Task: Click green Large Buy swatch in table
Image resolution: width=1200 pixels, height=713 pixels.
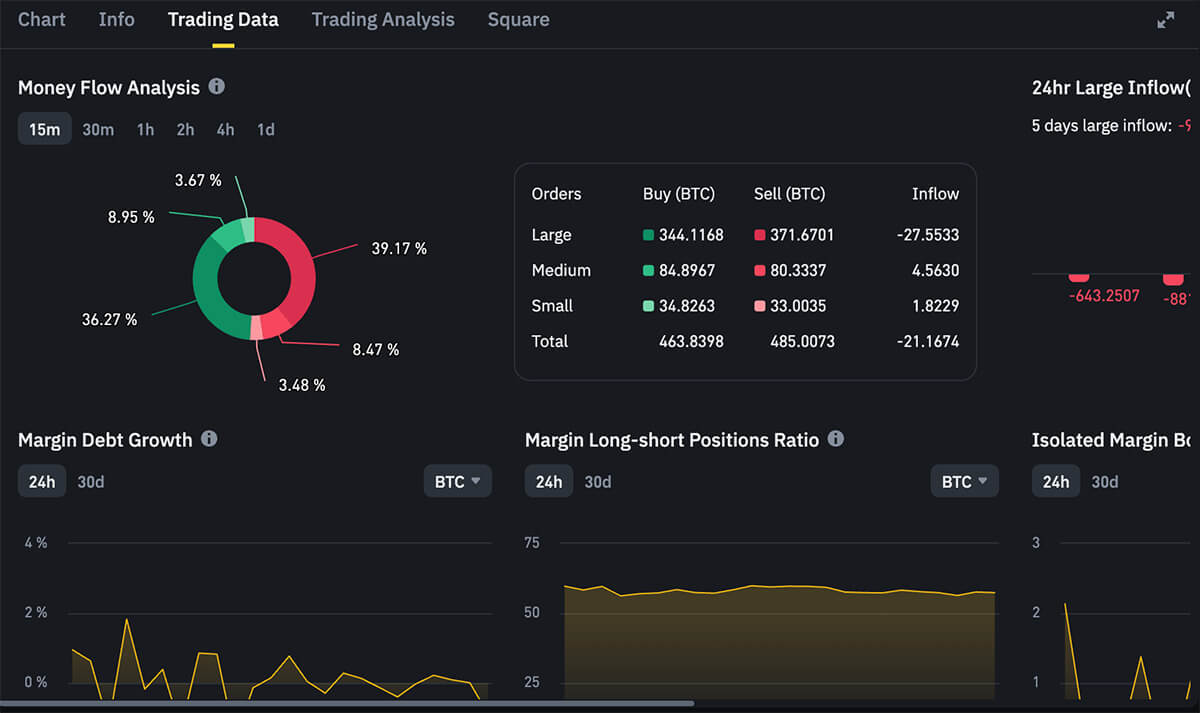Action: coord(648,235)
